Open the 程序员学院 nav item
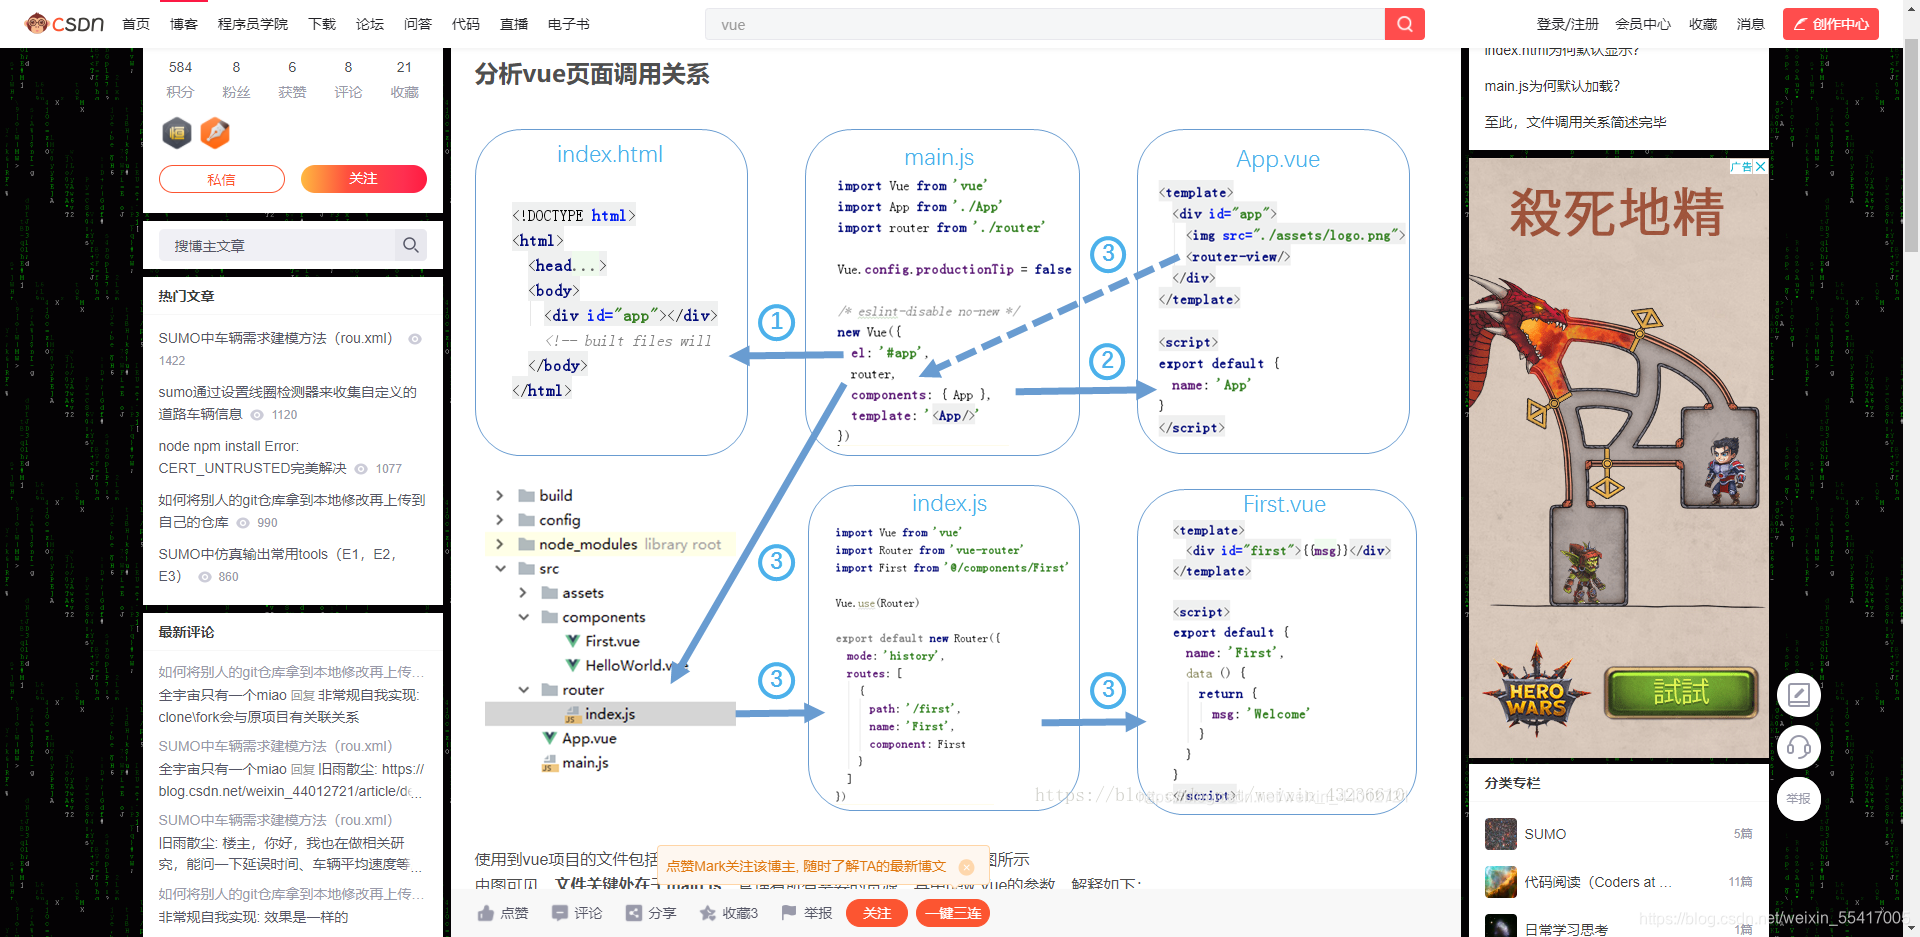The image size is (1920, 937). [253, 24]
